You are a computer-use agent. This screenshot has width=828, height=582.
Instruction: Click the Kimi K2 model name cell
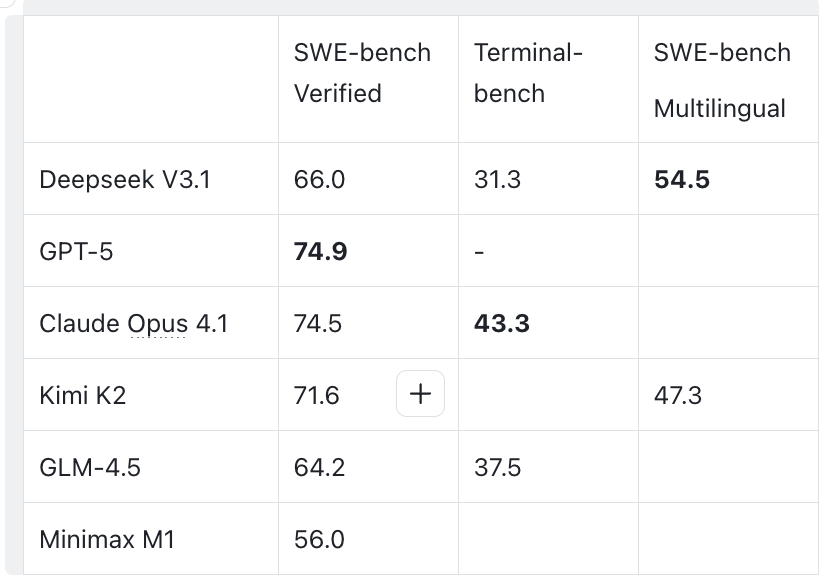(82, 396)
